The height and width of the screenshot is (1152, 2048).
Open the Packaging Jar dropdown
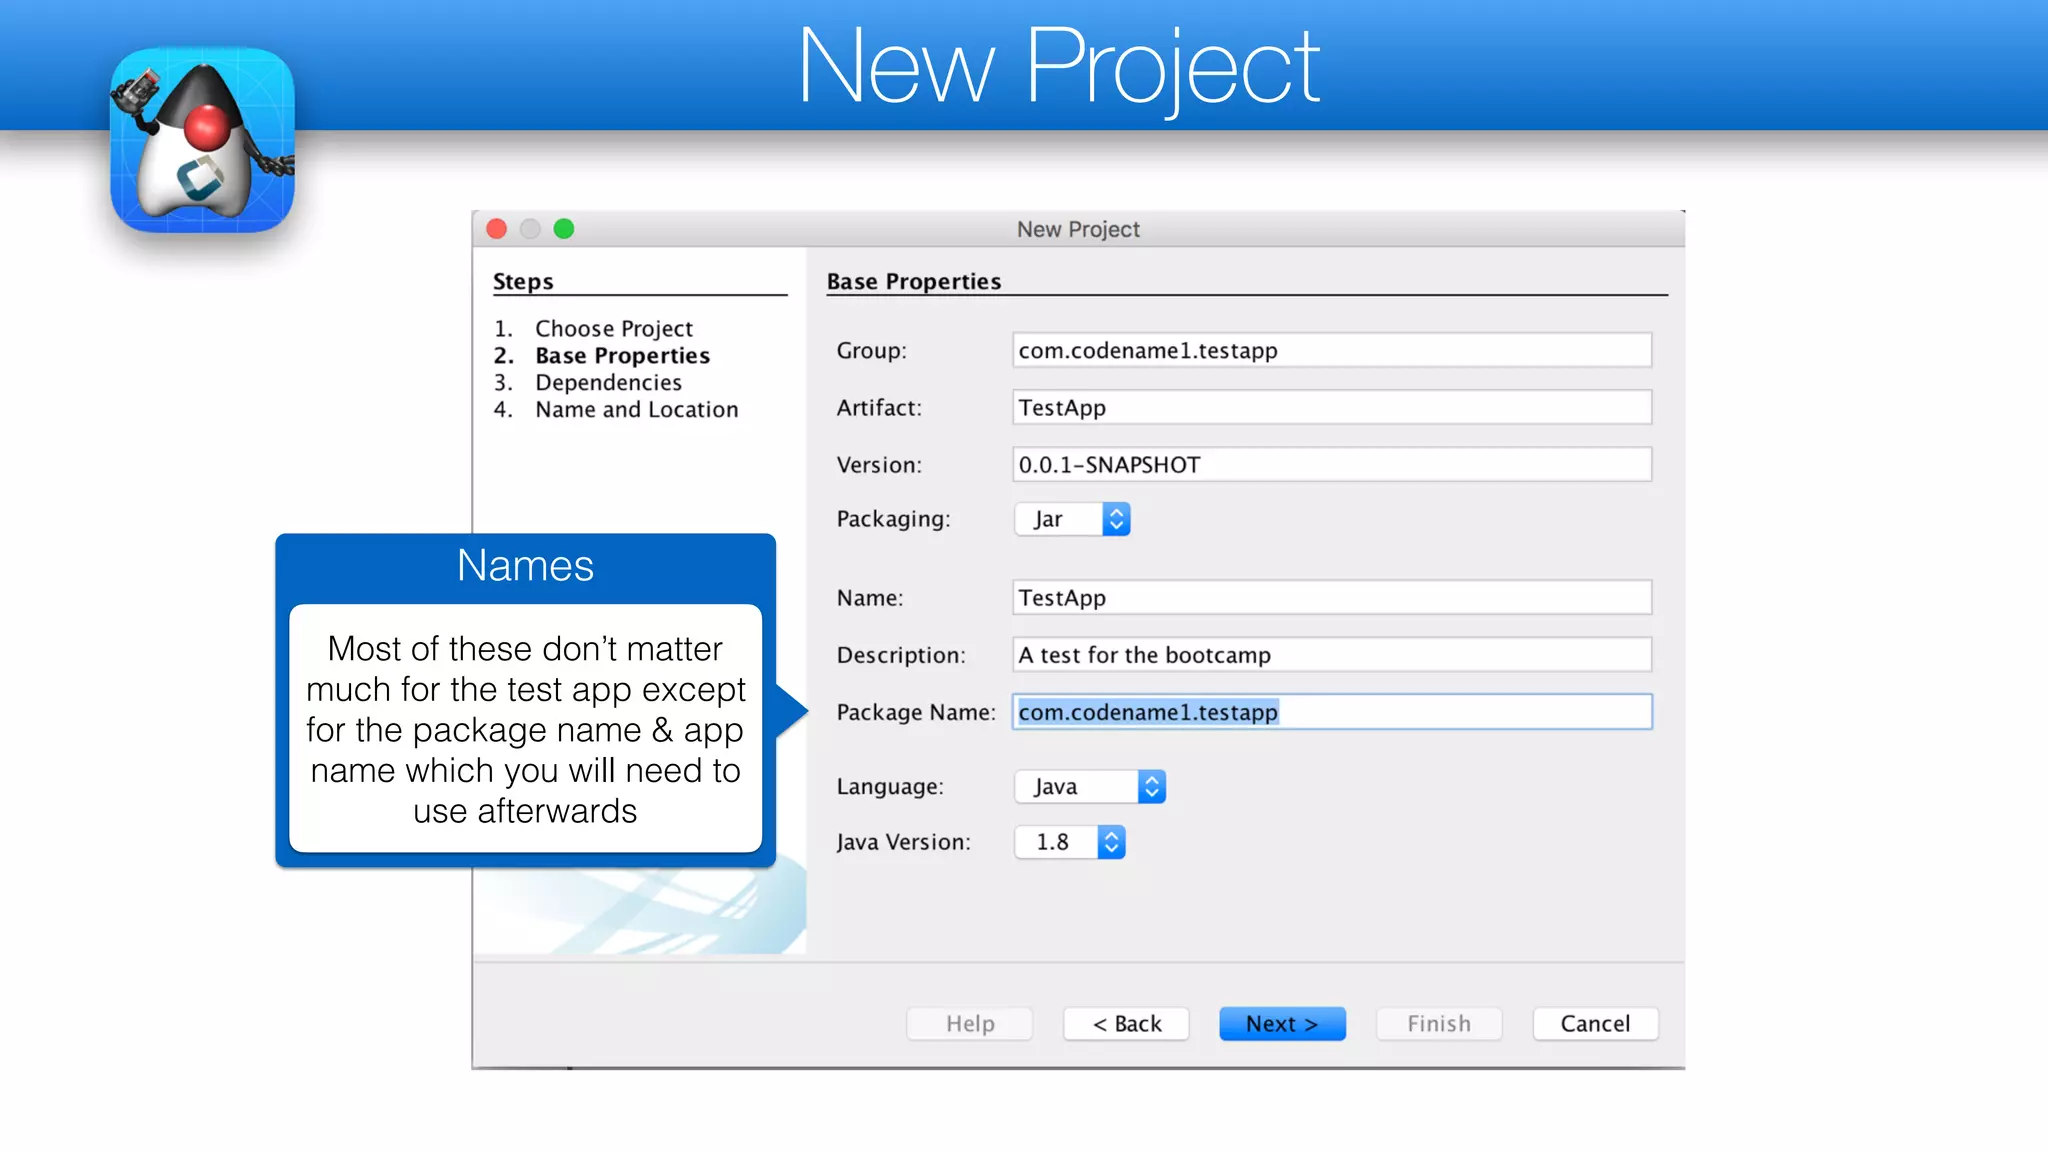(x=1072, y=519)
